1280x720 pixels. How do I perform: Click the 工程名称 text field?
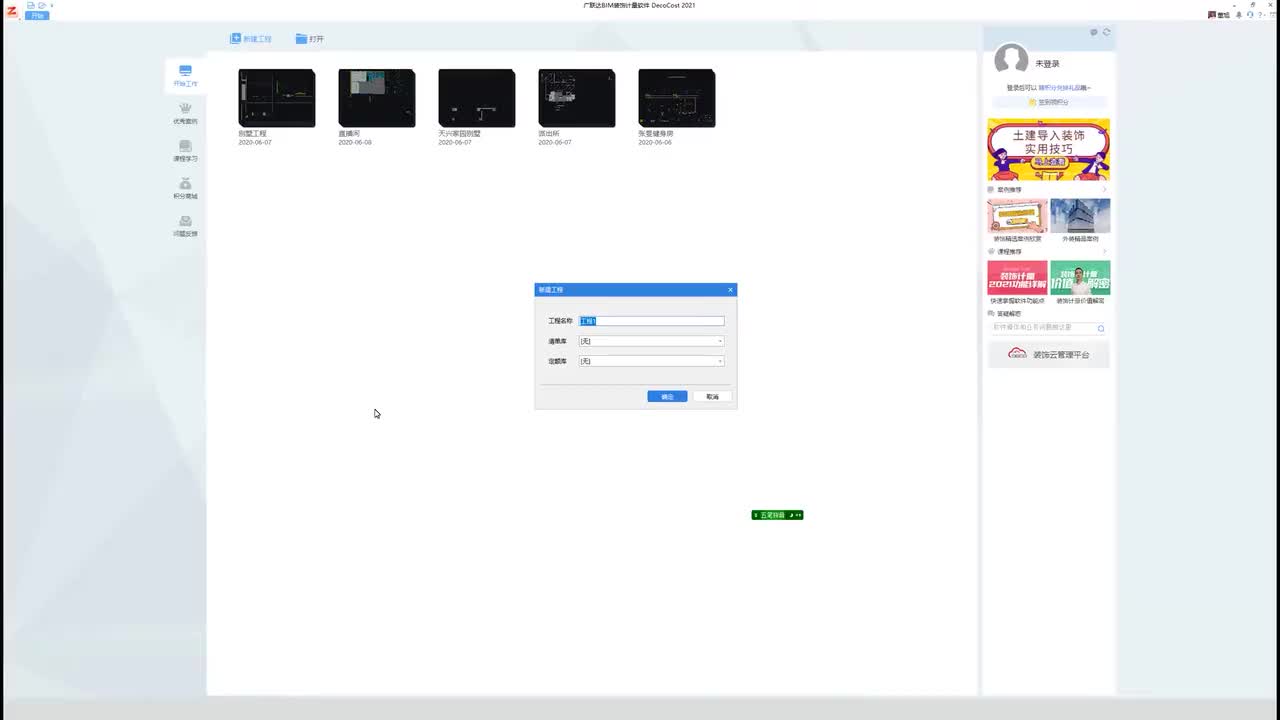pyautogui.click(x=651, y=321)
